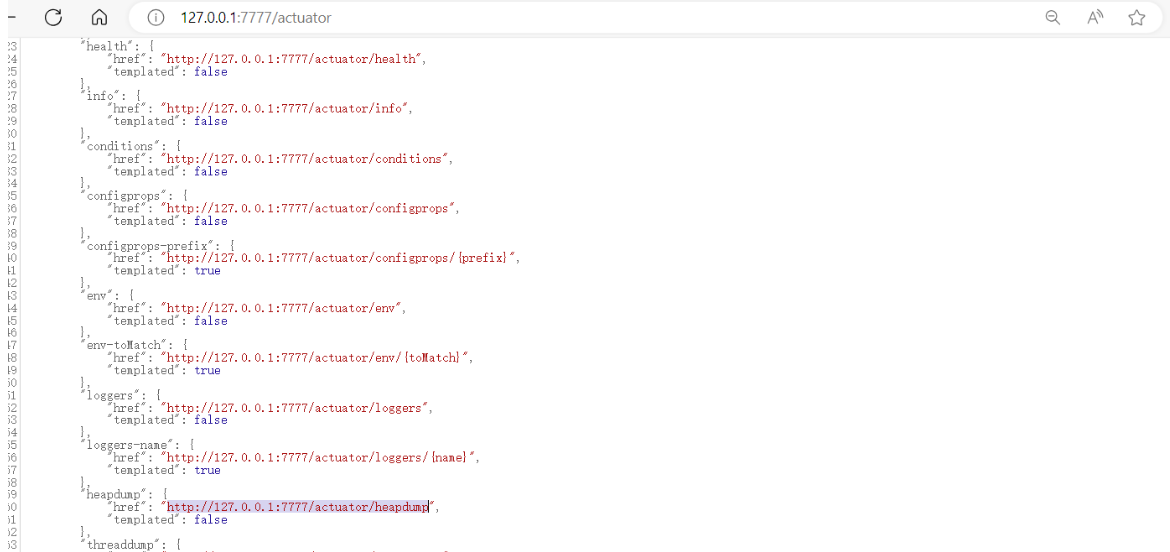
Task: Click the actuator/env/{toMatch} URL
Action: 315,358
